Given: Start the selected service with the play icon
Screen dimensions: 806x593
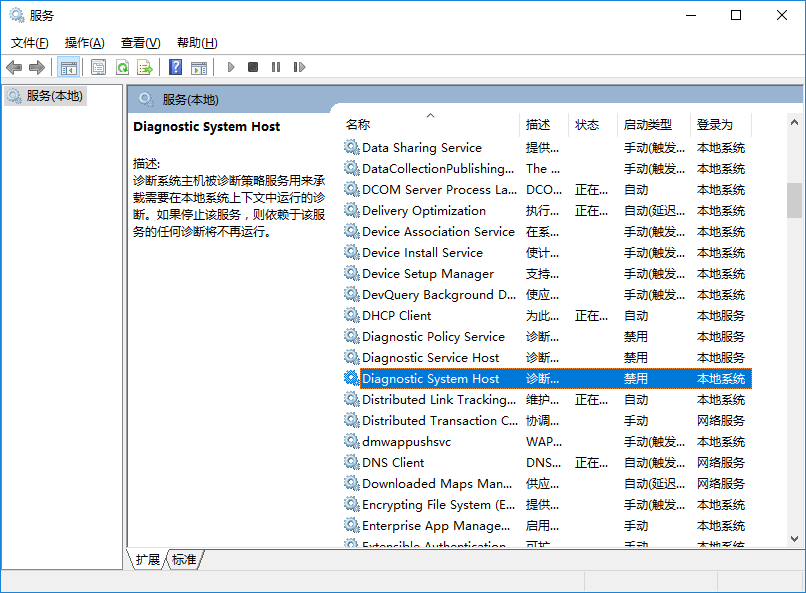Looking at the screenshot, I should (230, 67).
